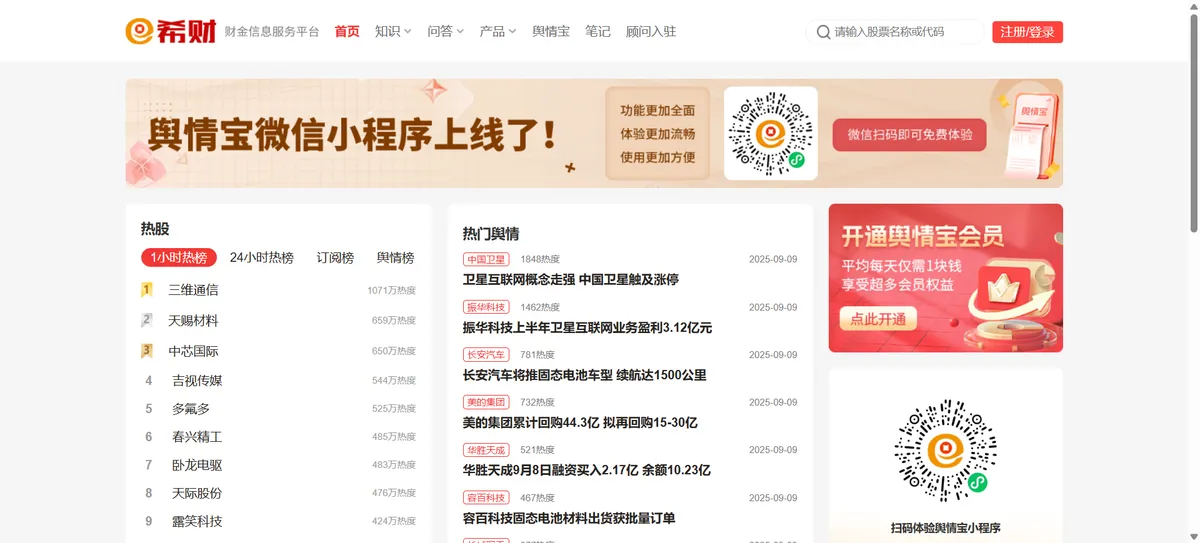Expand the 产品 dropdown menu
The width and height of the screenshot is (1200, 543).
pyautogui.click(x=497, y=31)
